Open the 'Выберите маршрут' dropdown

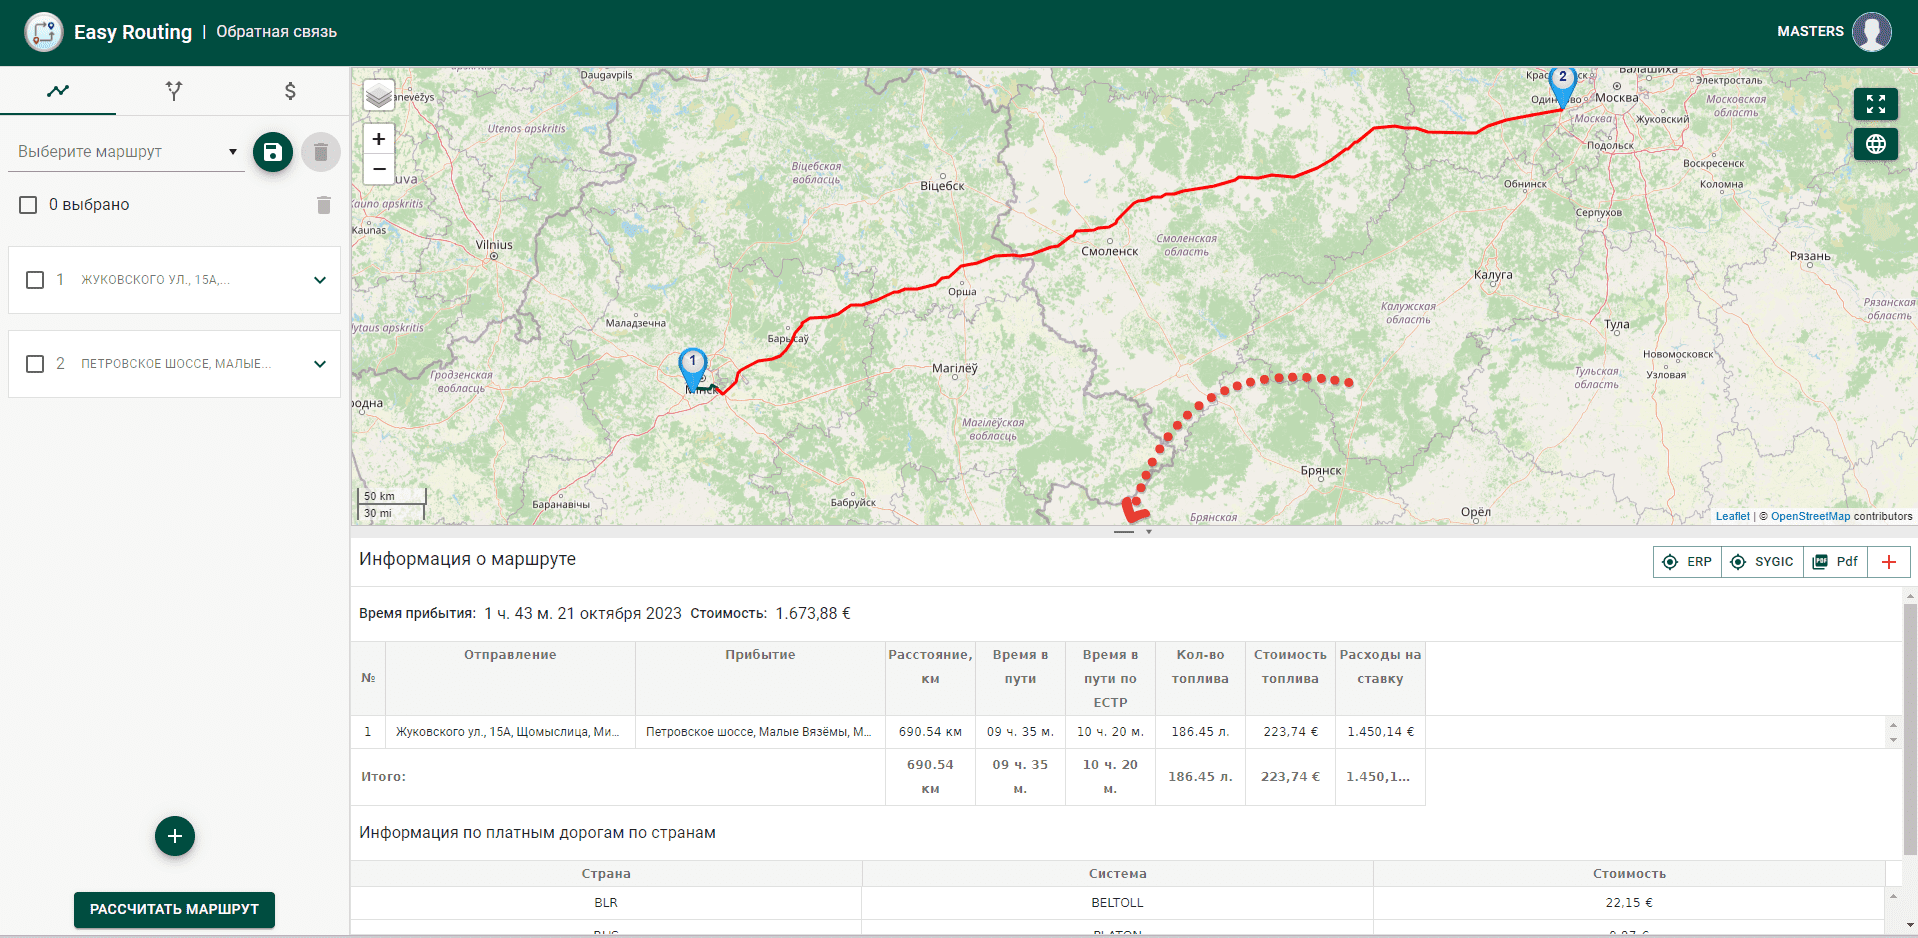tap(128, 152)
